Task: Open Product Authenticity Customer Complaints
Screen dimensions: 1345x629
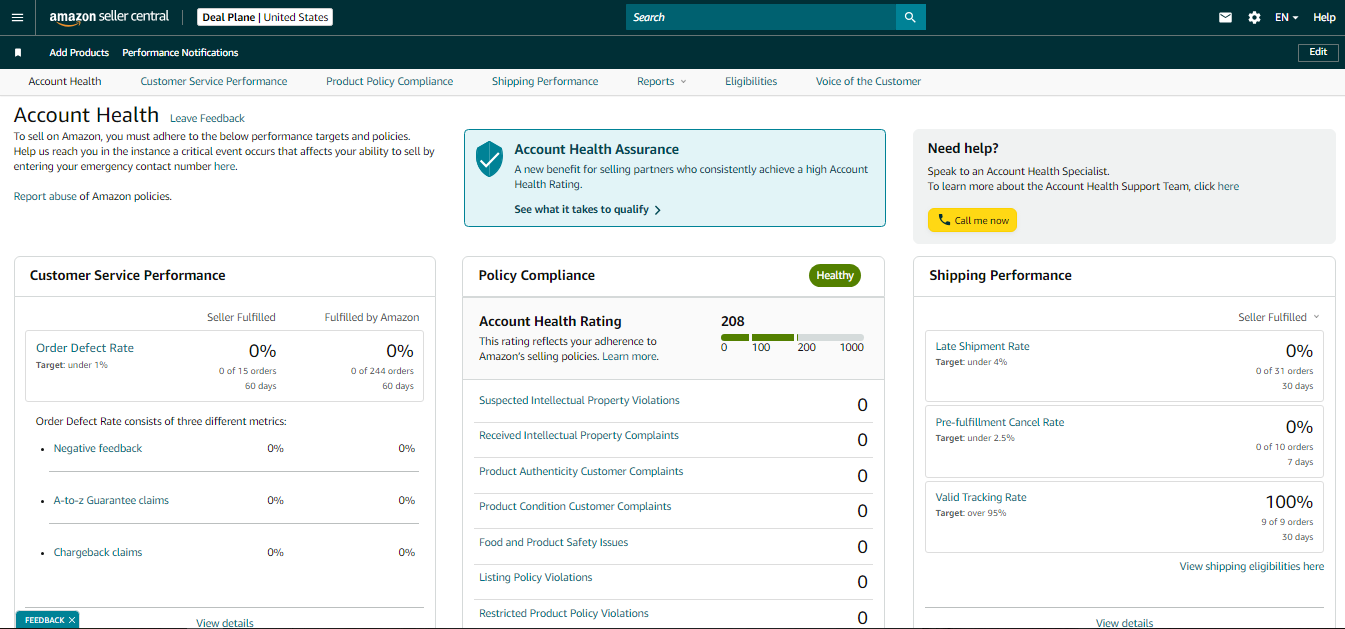Action: [x=581, y=471]
